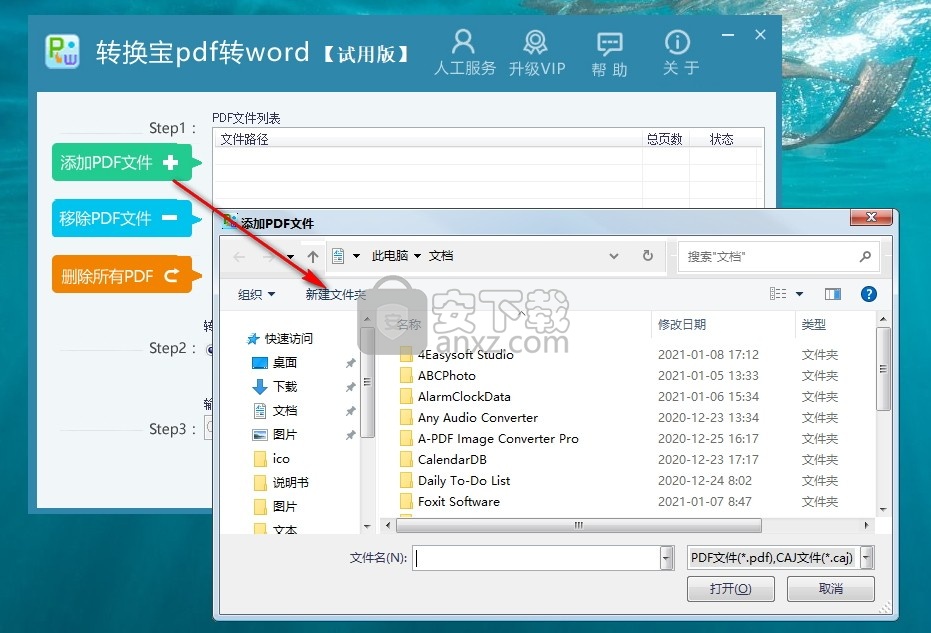The image size is (931, 633).
Task: Open recent locations dropdown arrow
Action: (290, 257)
